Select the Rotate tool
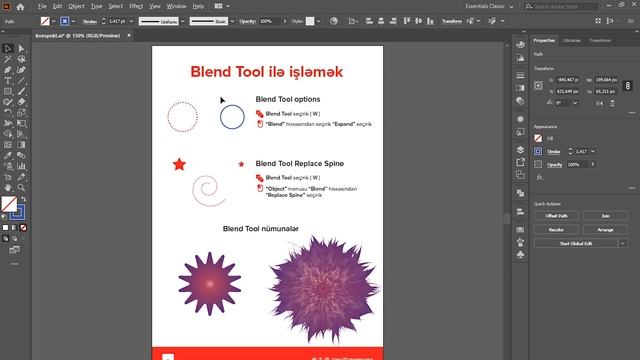The image size is (640, 360). 8,112
